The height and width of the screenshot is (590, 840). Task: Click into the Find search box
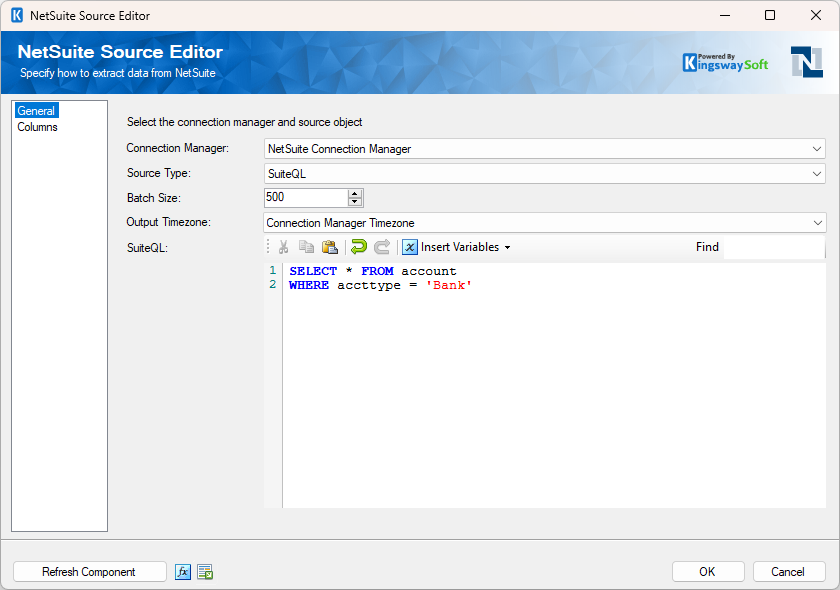(x=774, y=248)
